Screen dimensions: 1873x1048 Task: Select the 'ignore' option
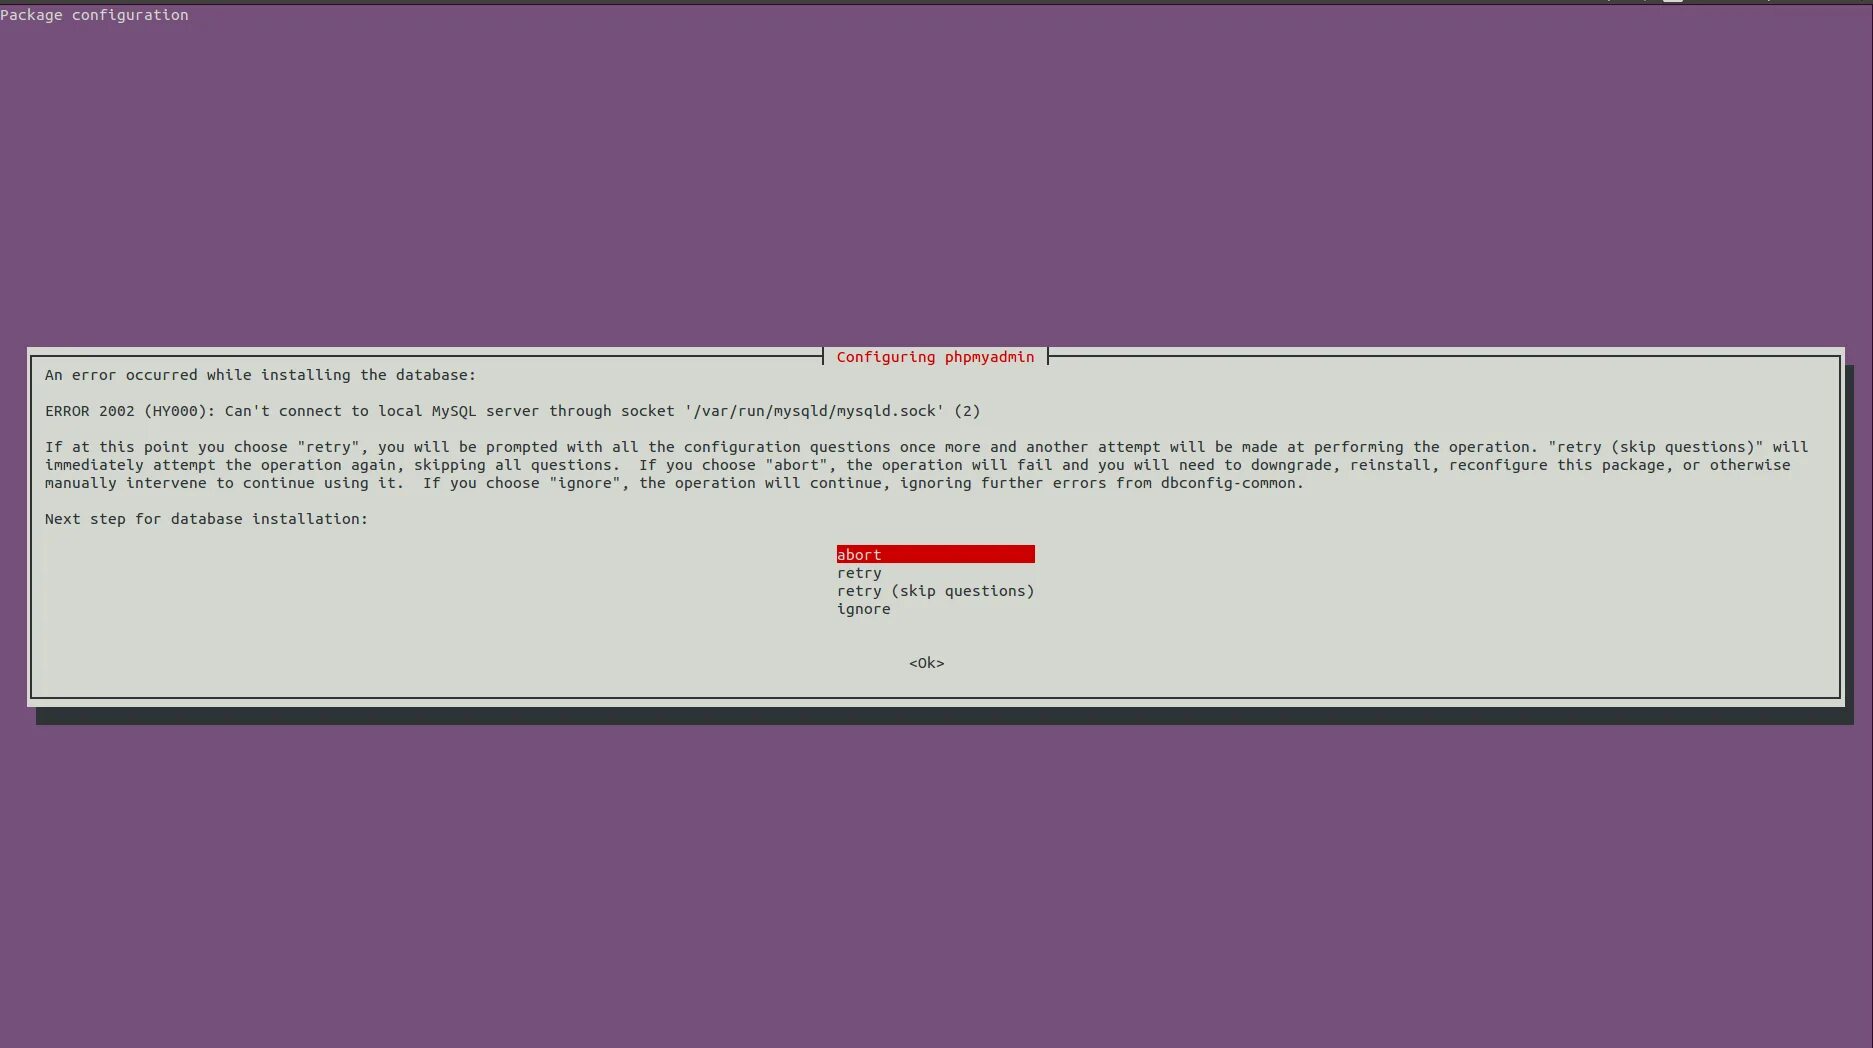pyautogui.click(x=863, y=609)
